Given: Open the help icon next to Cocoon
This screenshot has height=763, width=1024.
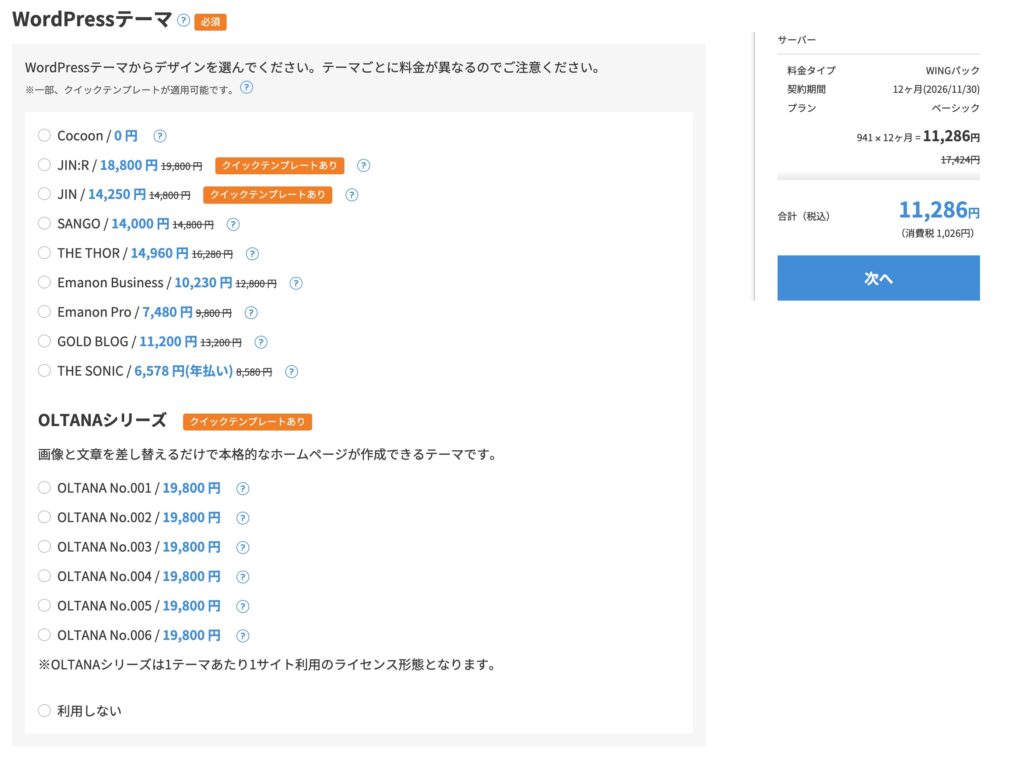Looking at the screenshot, I should click(159, 135).
